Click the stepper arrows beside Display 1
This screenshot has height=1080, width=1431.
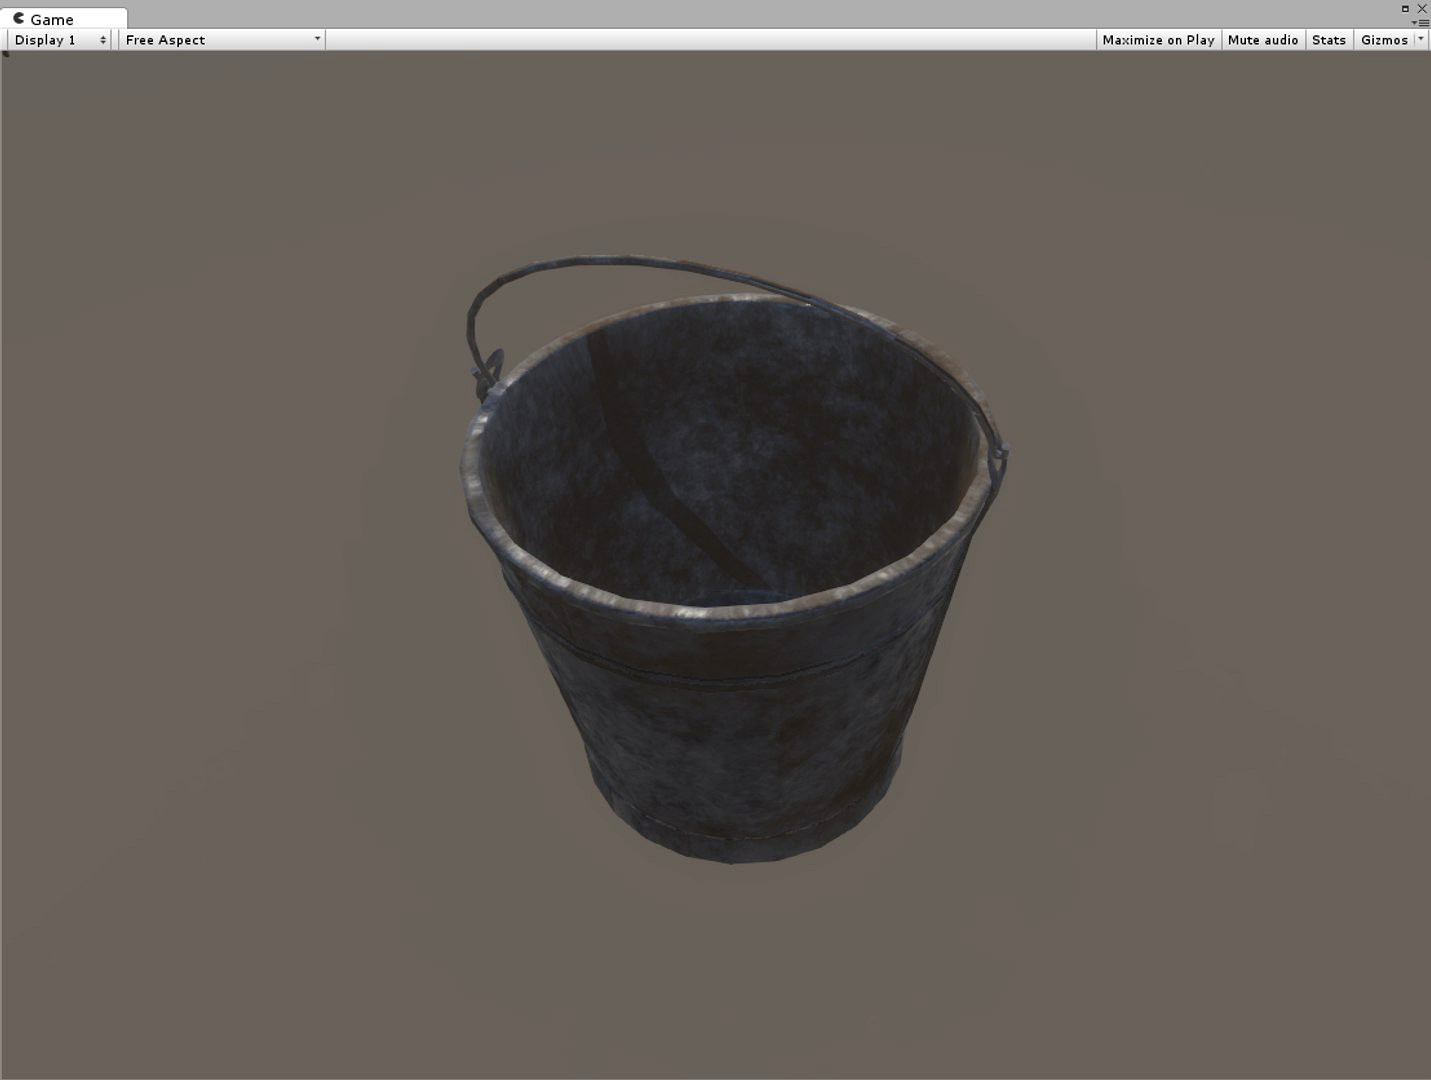click(103, 40)
